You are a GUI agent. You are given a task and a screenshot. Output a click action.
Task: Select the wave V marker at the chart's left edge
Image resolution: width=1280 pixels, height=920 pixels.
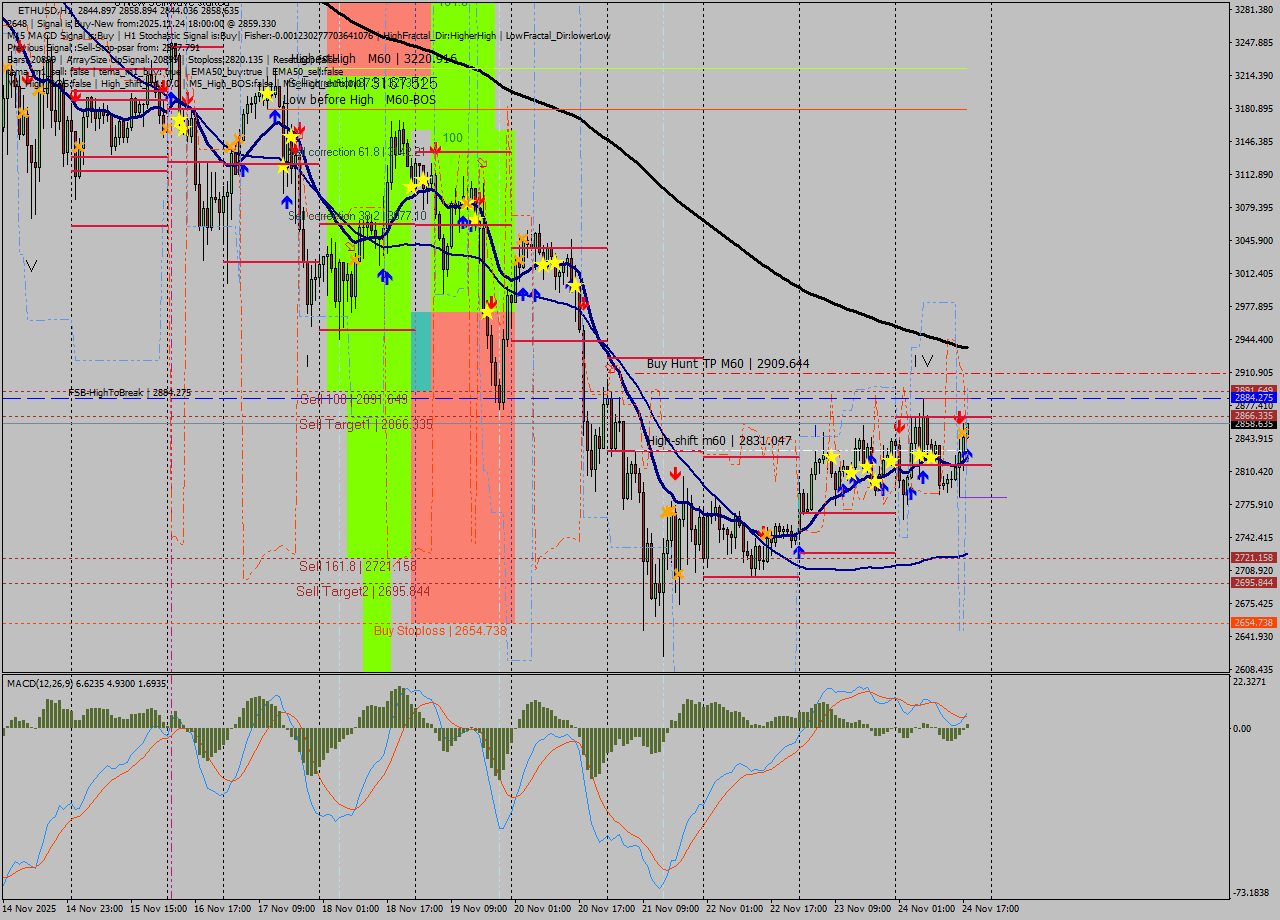(x=32, y=266)
